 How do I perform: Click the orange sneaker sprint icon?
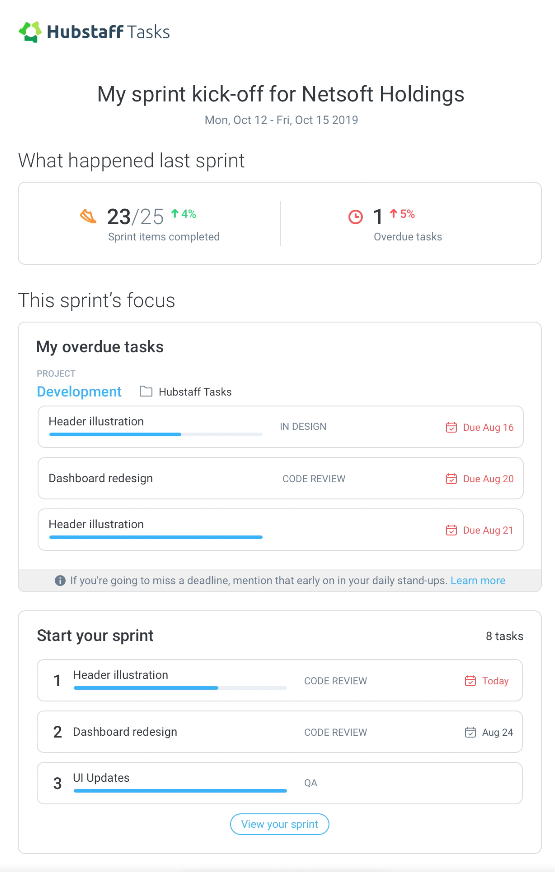tap(88, 215)
